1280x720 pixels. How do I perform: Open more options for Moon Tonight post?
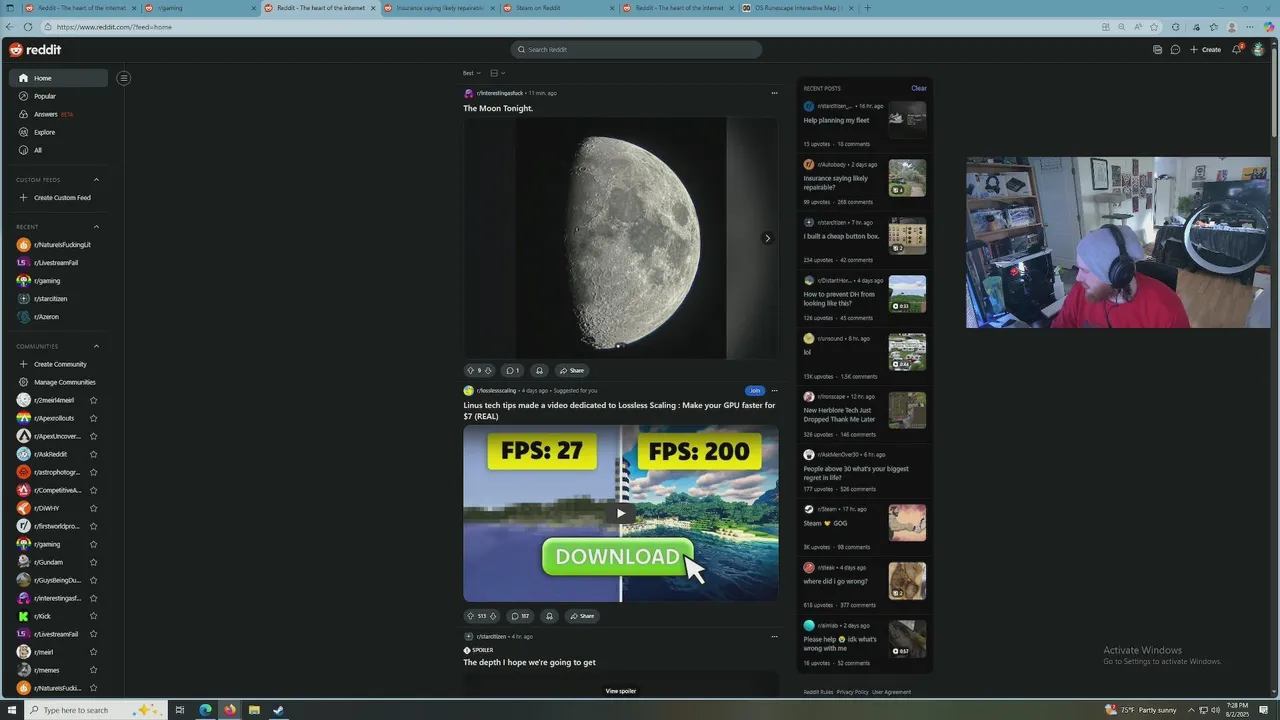point(774,93)
